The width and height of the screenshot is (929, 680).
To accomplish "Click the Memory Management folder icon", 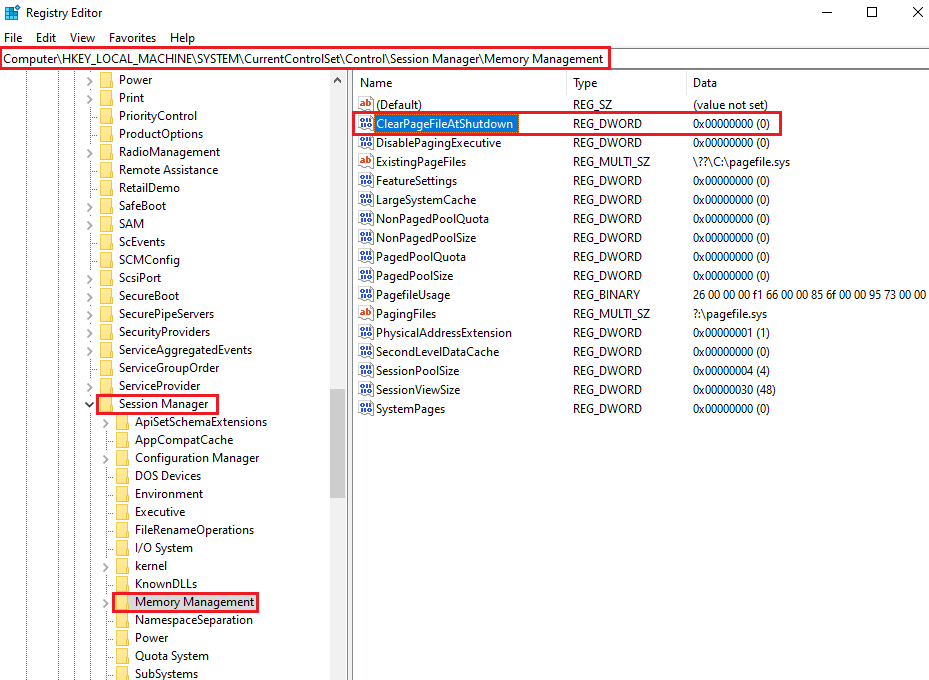I will (122, 602).
